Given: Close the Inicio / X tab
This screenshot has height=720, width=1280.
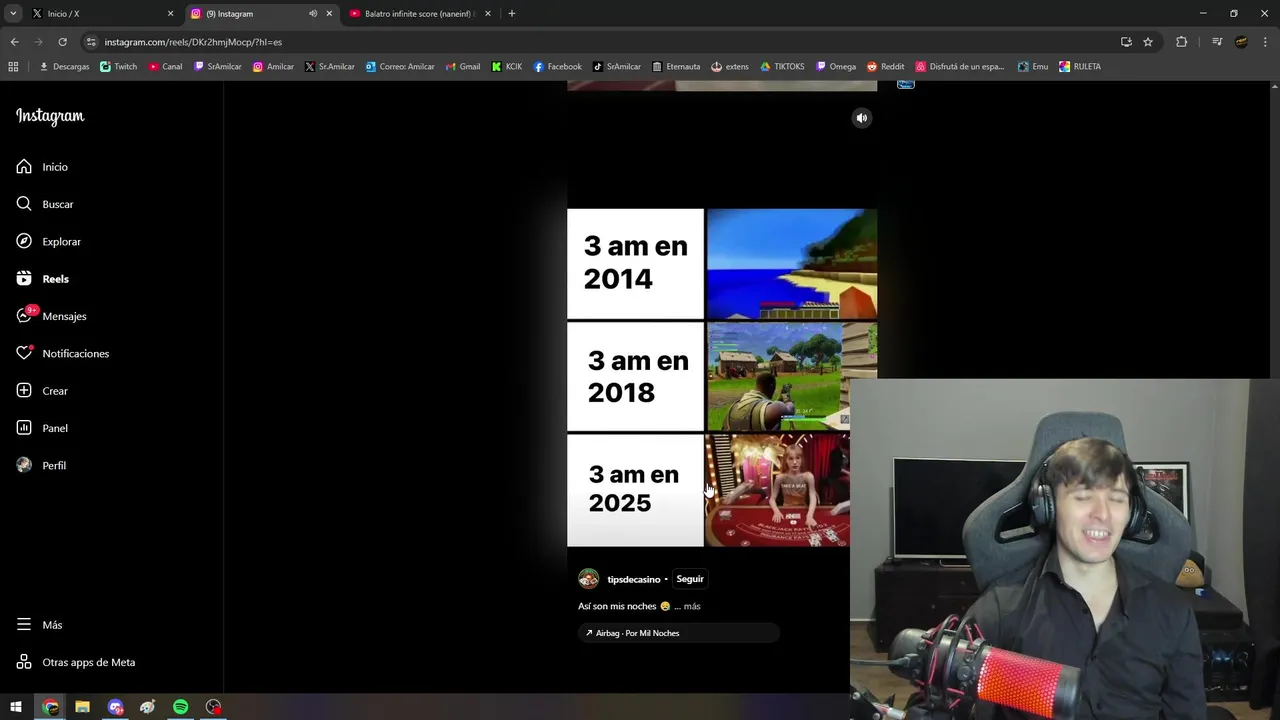Looking at the screenshot, I should [x=170, y=14].
